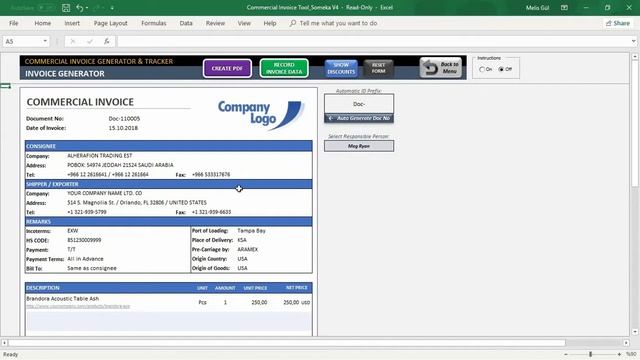The width and height of the screenshot is (640, 360).
Task: Click consignee company ALHERAFION TRADING EST
Action: (100, 156)
